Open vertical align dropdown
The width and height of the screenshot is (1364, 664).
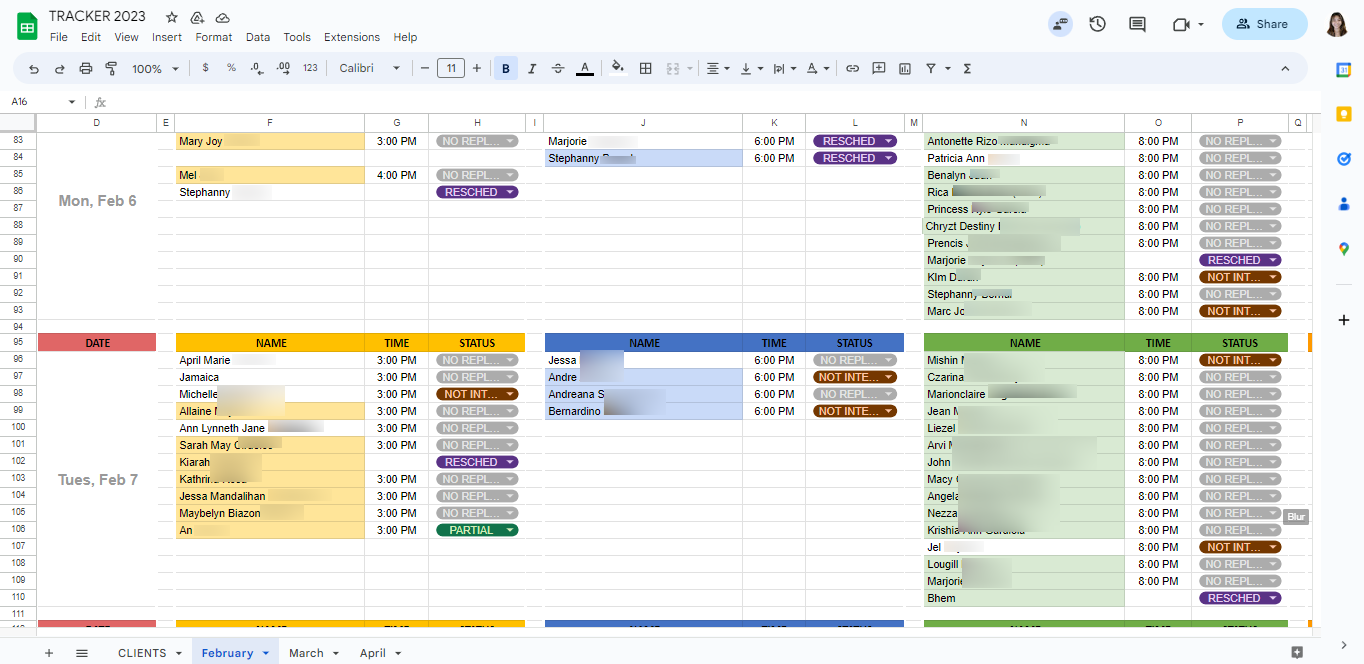click(751, 69)
